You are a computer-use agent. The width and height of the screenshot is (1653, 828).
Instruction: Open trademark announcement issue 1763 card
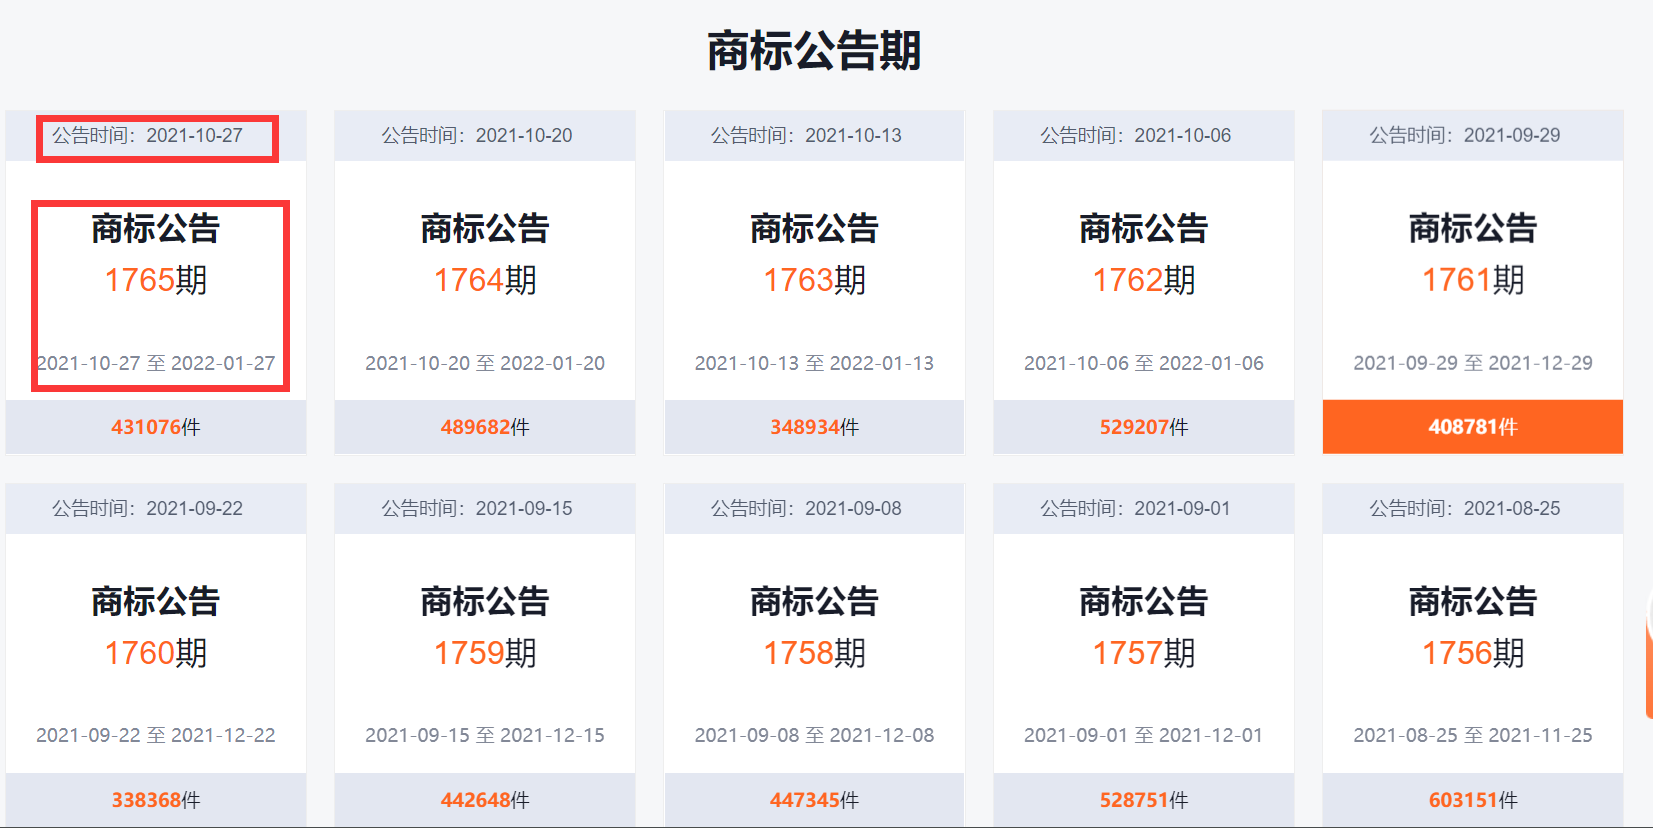(814, 281)
